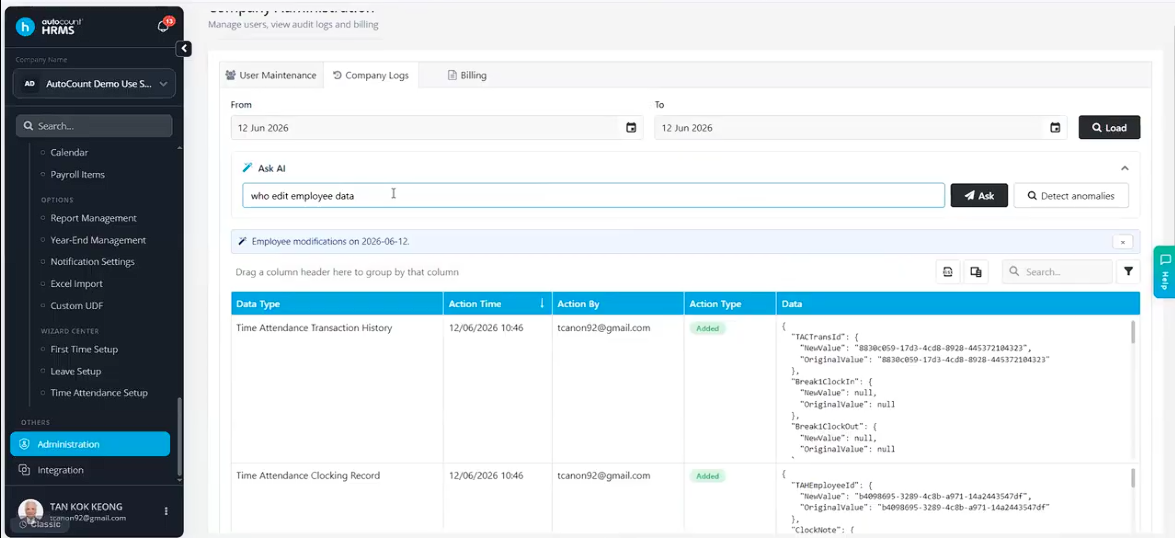Open the notifications bell icon
The height and width of the screenshot is (538, 1175).
163,26
